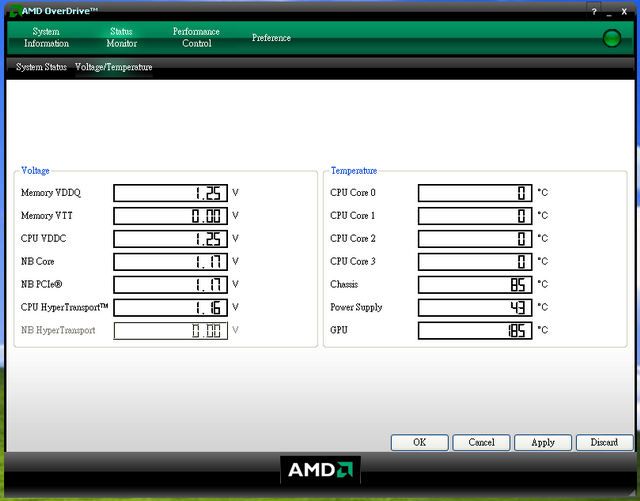Image resolution: width=640 pixels, height=501 pixels.
Task: Click the Temperature group heading
Action: pyautogui.click(x=354, y=171)
